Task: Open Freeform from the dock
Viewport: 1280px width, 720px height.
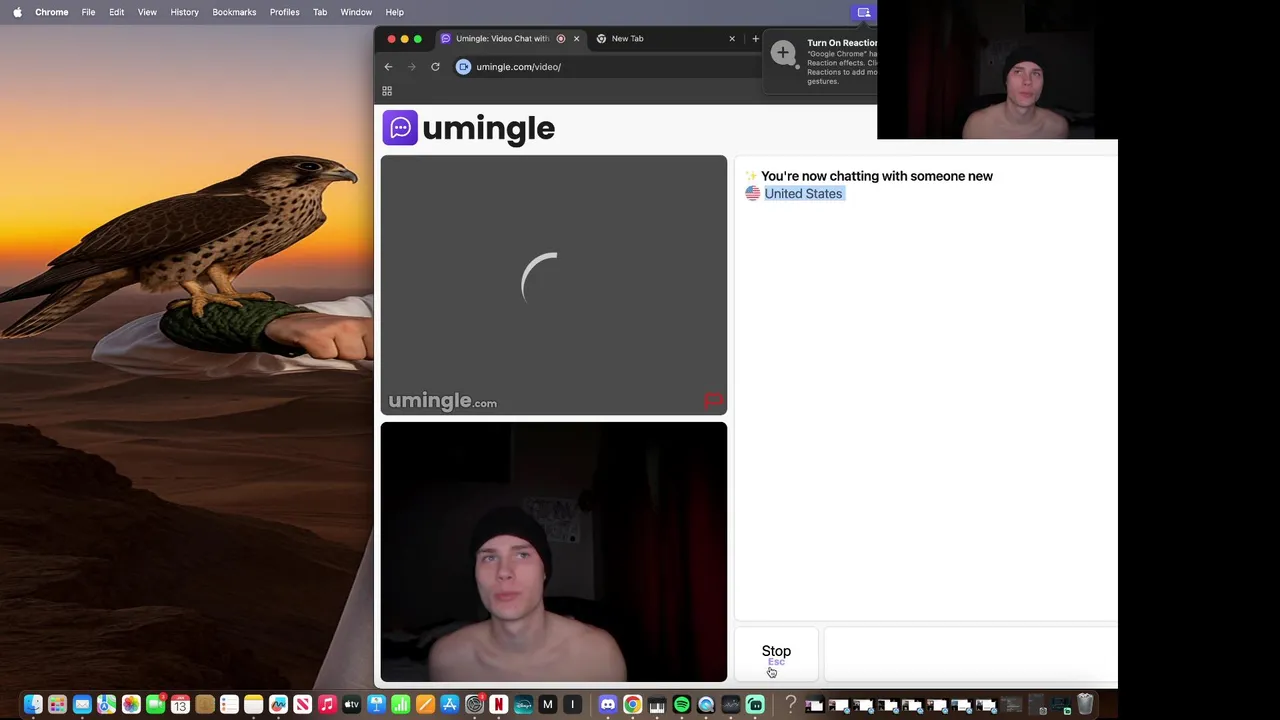Action: pyautogui.click(x=278, y=704)
